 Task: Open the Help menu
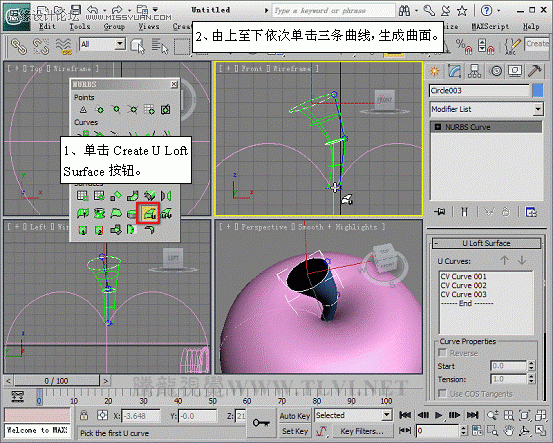coord(531,26)
